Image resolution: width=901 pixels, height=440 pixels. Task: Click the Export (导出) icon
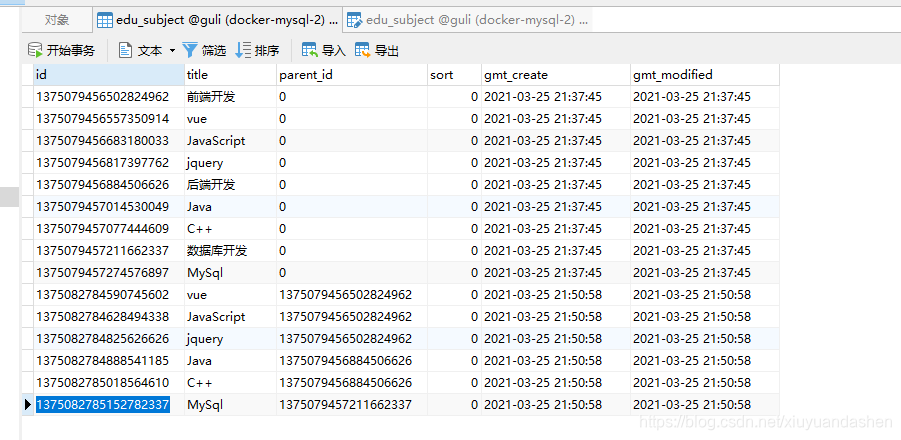(x=363, y=51)
